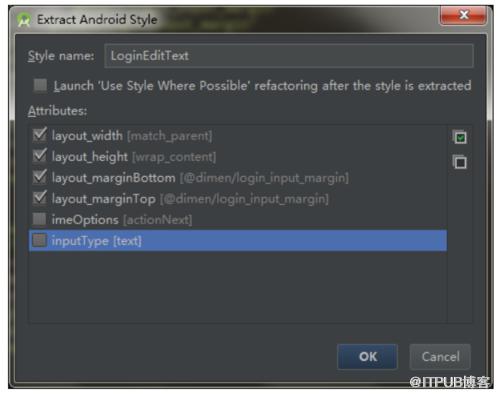The height and width of the screenshot is (397, 500).
Task: Uncheck the layout_marginTop attribute checkbox
Action: tap(40, 198)
